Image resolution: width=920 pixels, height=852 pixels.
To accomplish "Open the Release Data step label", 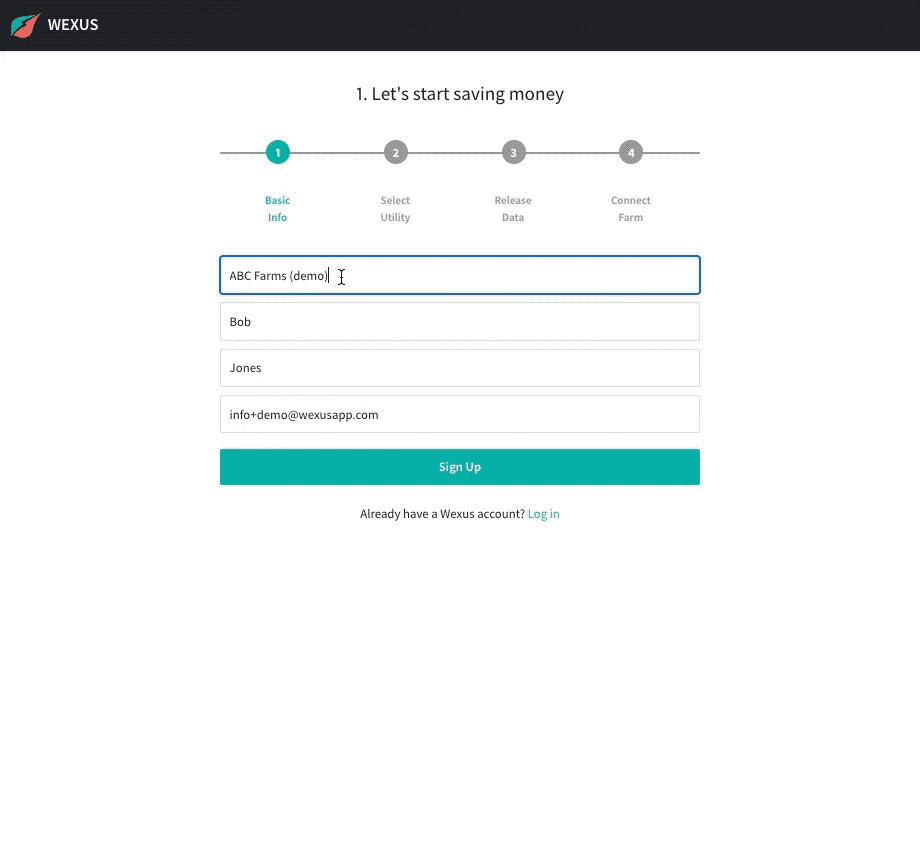I will [513, 209].
